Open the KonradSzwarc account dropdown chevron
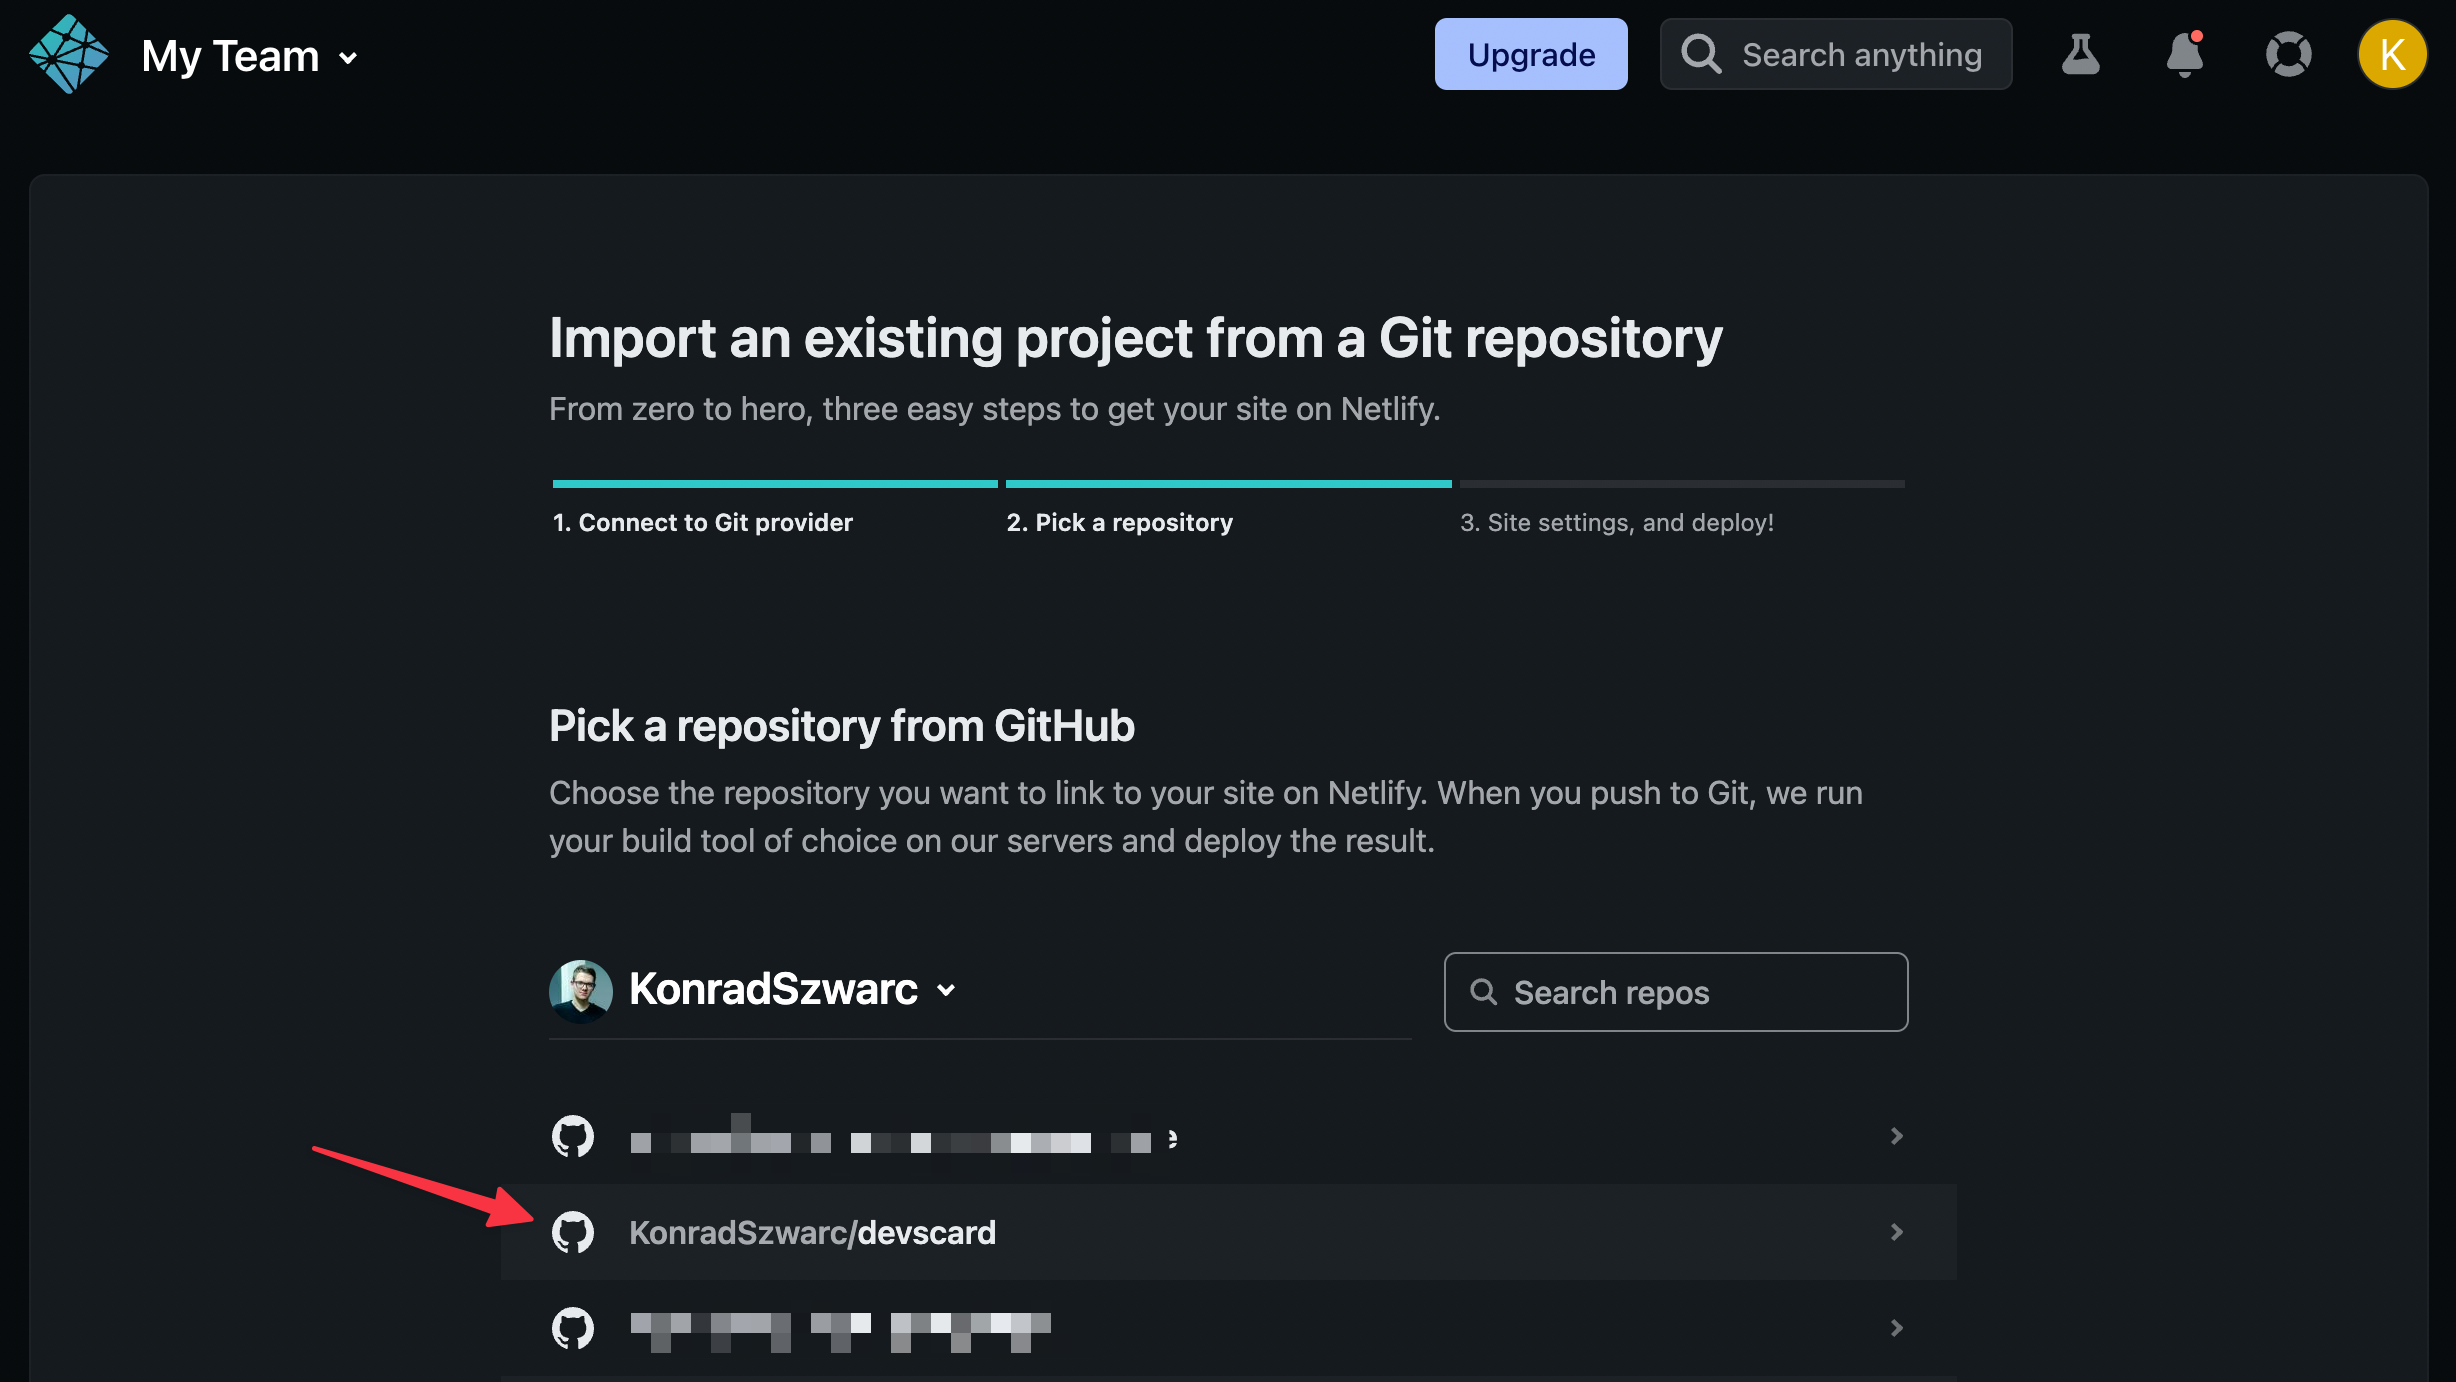Screen dimensions: 2456x1382 click(x=946, y=990)
